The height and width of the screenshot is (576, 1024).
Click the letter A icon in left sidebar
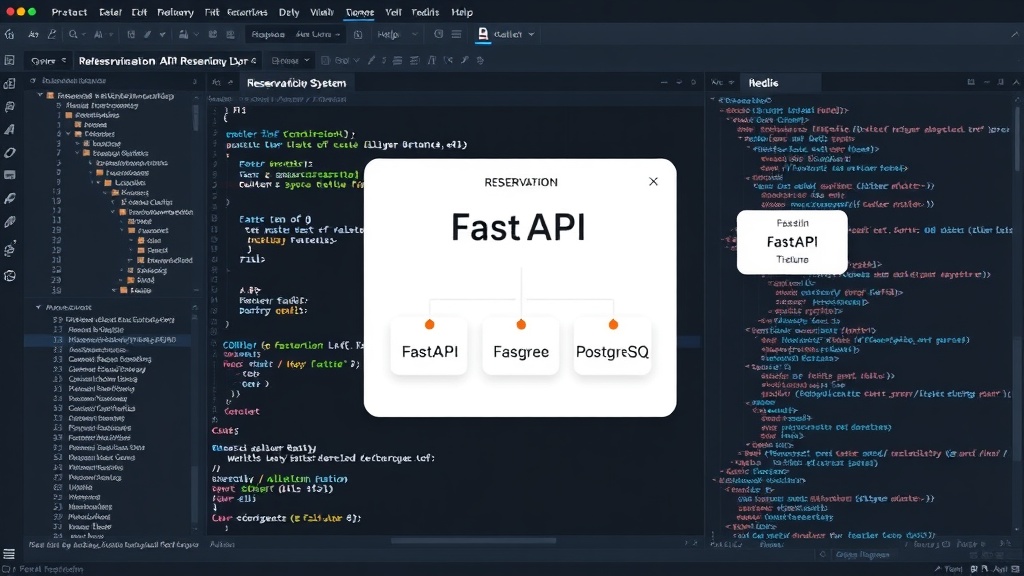click(9, 129)
